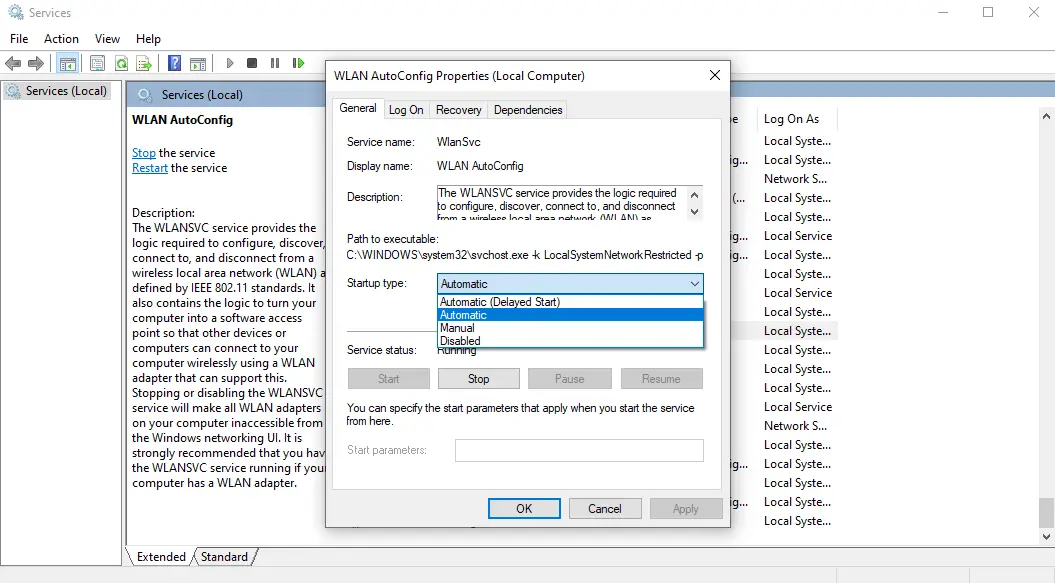Open the Help menu
Viewport: 1055px width, 583px height.
click(x=148, y=39)
